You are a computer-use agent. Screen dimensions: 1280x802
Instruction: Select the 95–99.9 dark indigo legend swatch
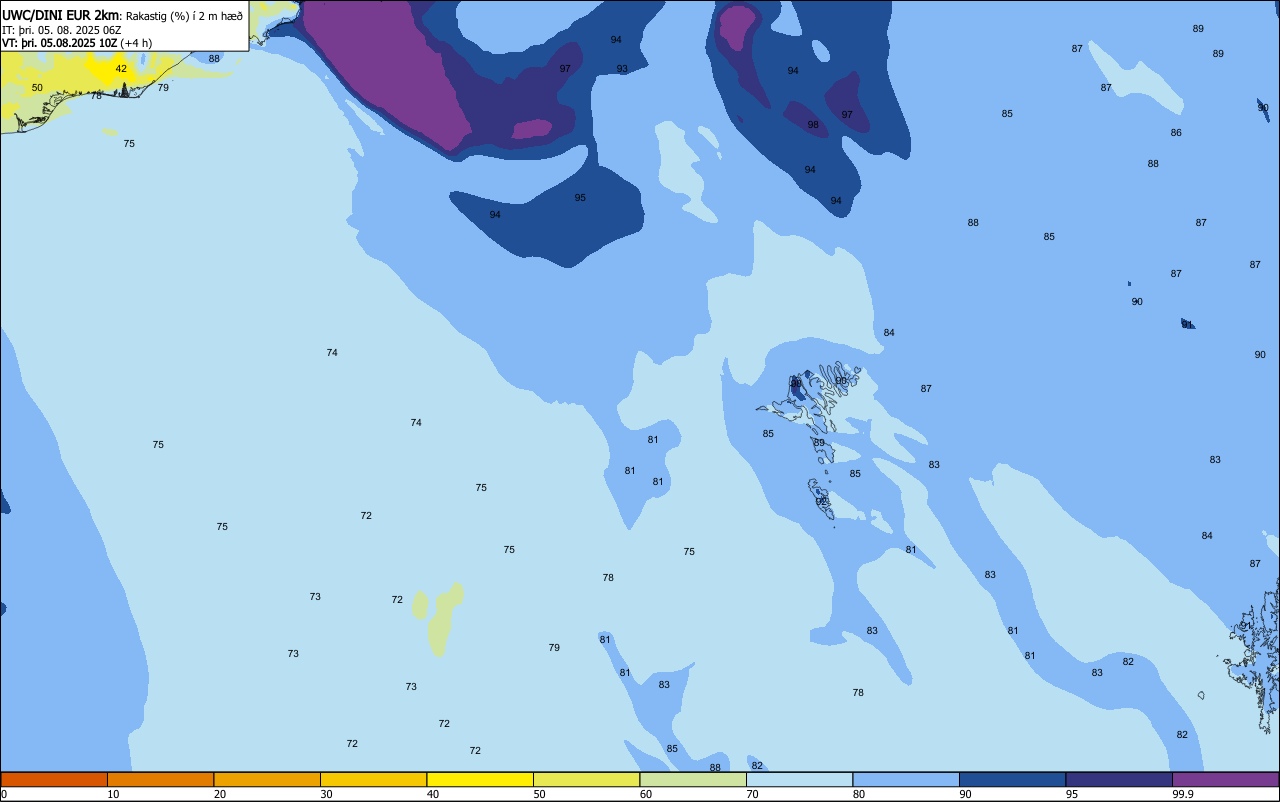(1119, 779)
